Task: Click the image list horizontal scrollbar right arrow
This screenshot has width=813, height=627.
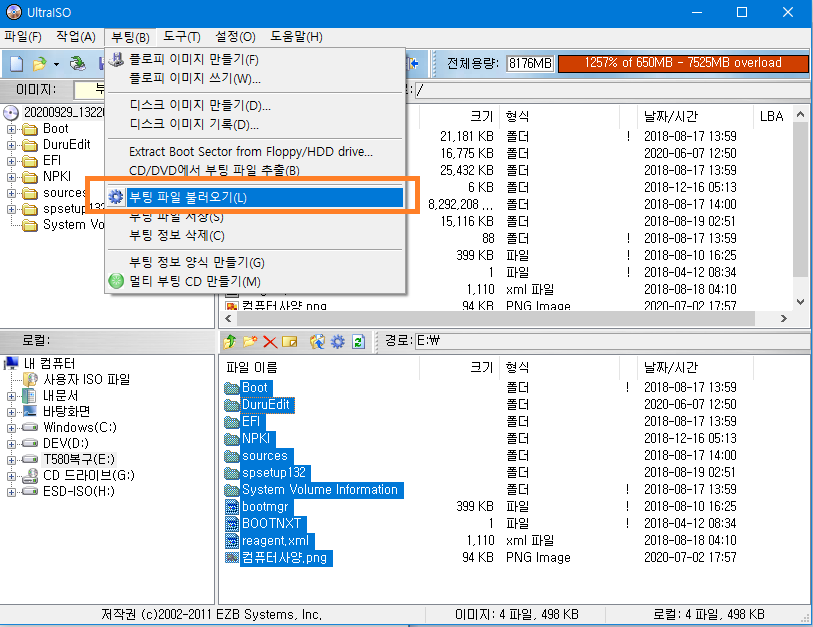Action: tap(784, 318)
